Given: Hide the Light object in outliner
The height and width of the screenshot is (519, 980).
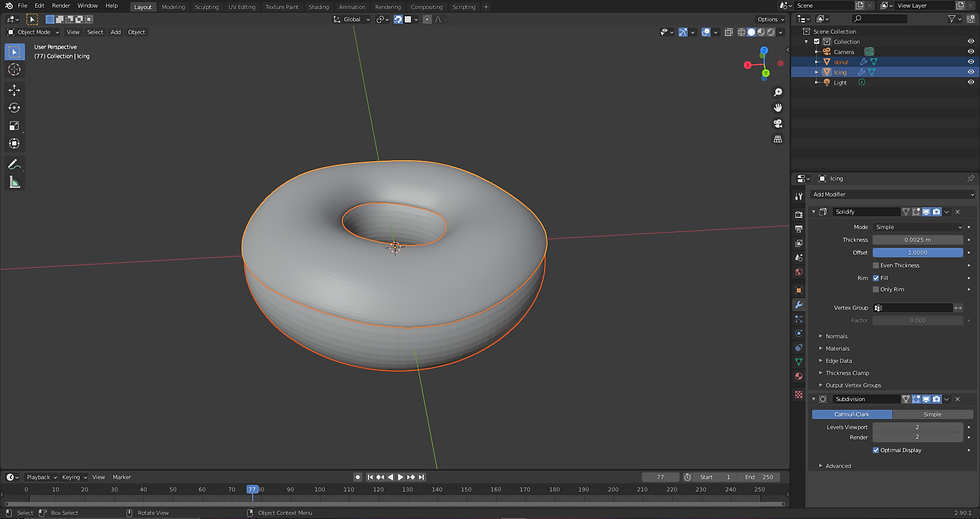Looking at the screenshot, I should click(x=971, y=83).
